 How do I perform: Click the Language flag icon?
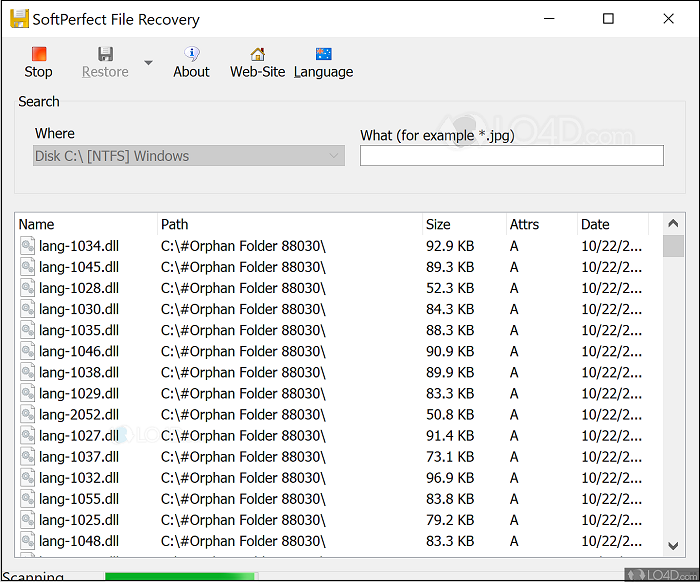(x=323, y=54)
